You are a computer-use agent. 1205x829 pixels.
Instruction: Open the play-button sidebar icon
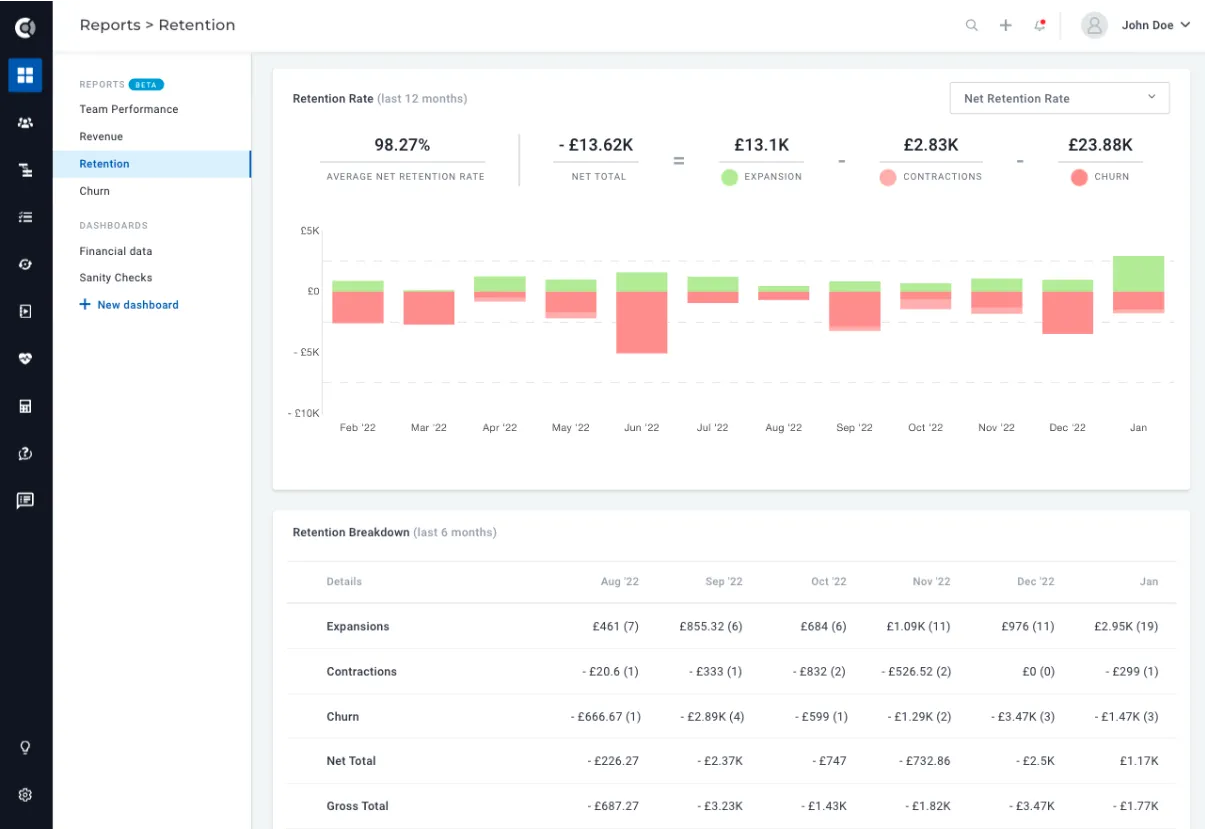25,311
